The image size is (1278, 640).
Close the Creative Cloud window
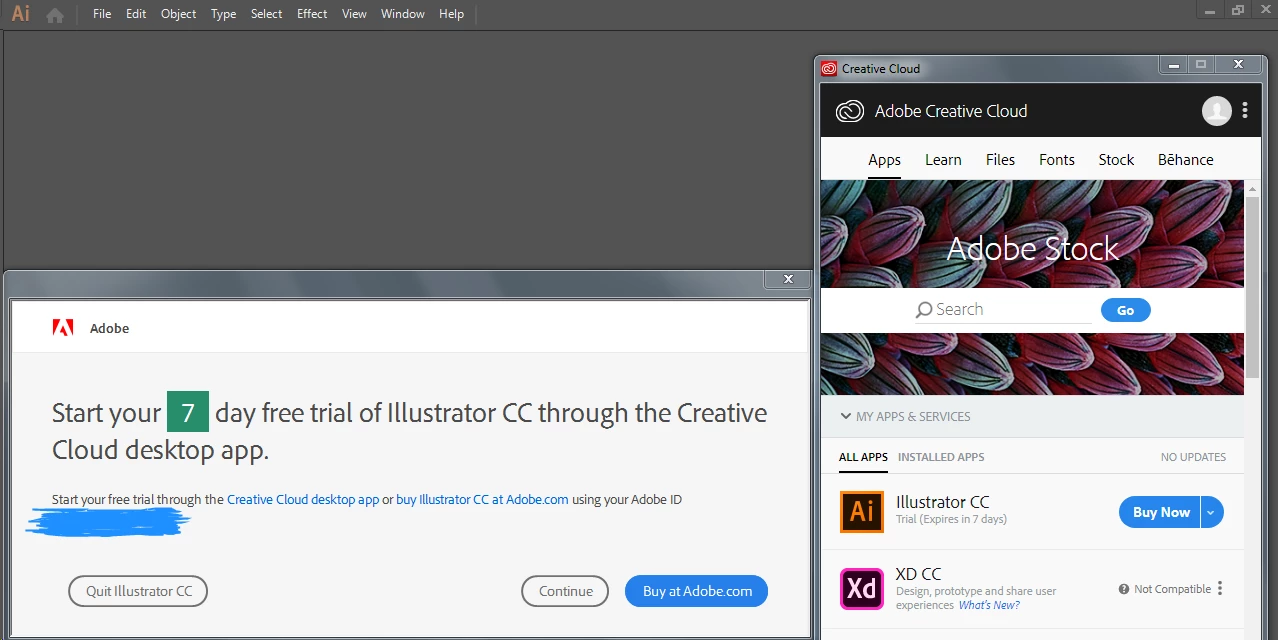[x=1238, y=65]
